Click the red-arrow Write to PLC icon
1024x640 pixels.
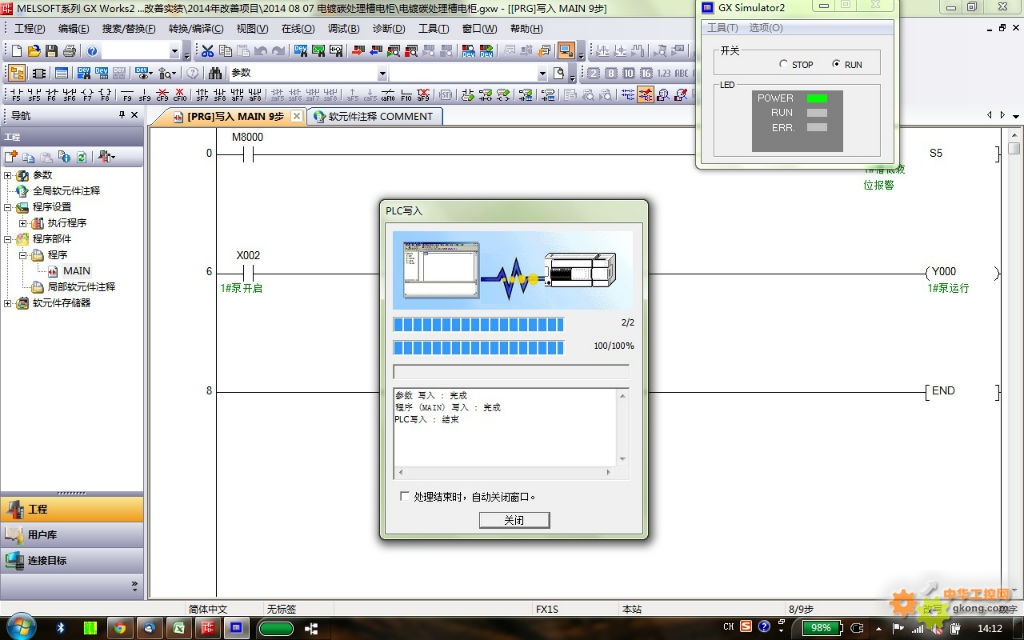point(358,51)
